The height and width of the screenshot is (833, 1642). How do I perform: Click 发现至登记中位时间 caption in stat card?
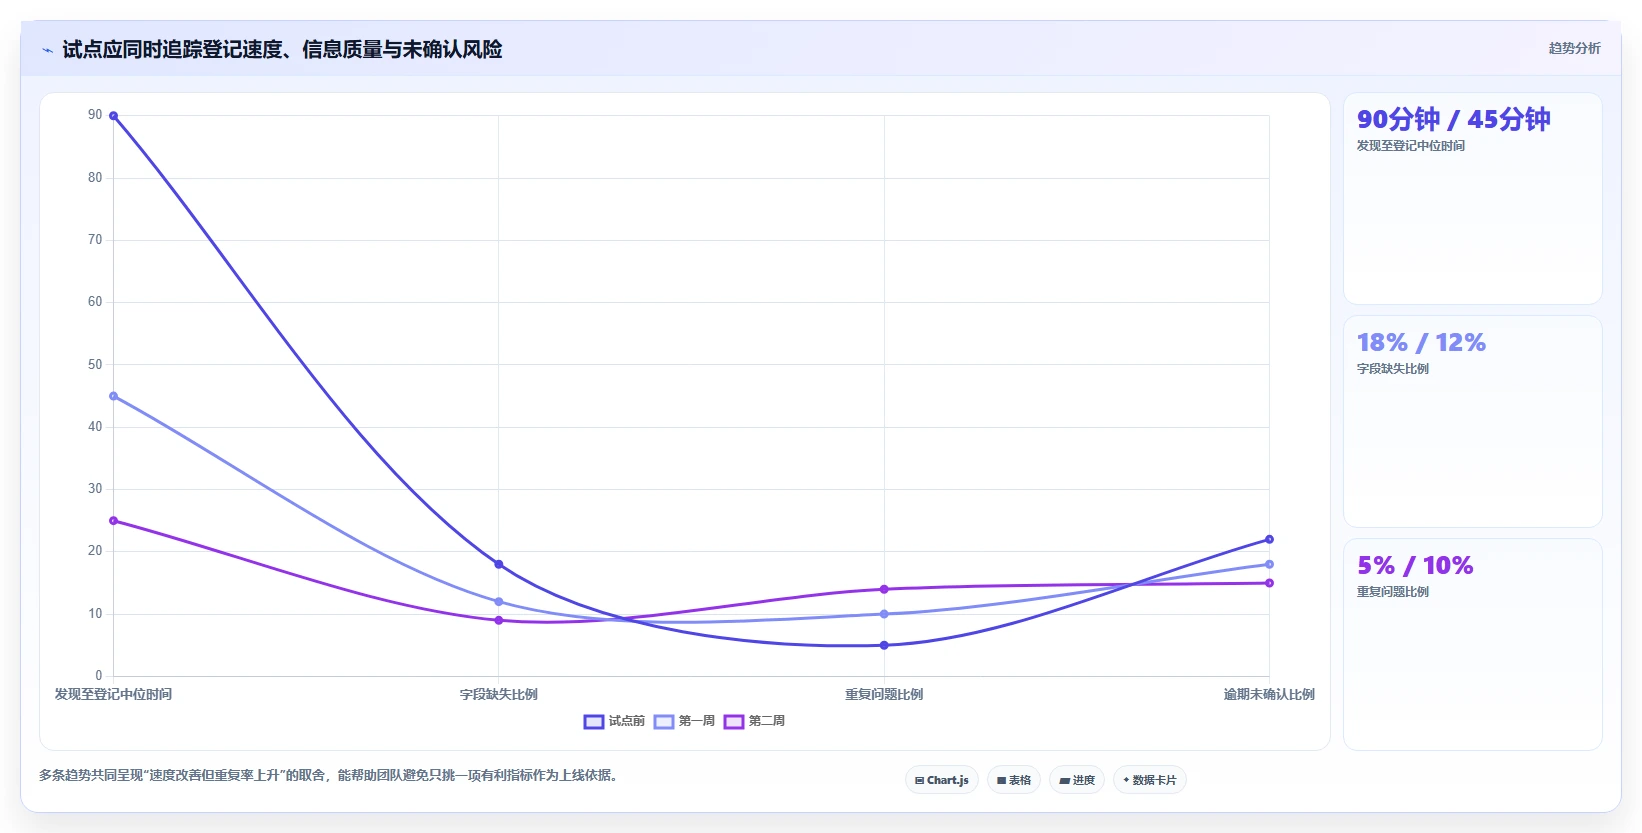(x=1410, y=146)
